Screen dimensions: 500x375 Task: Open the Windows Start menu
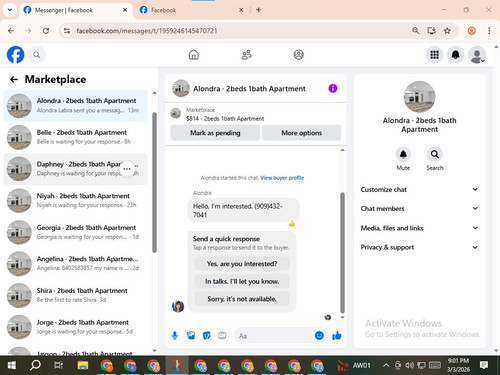pyautogui.click(x=11, y=365)
